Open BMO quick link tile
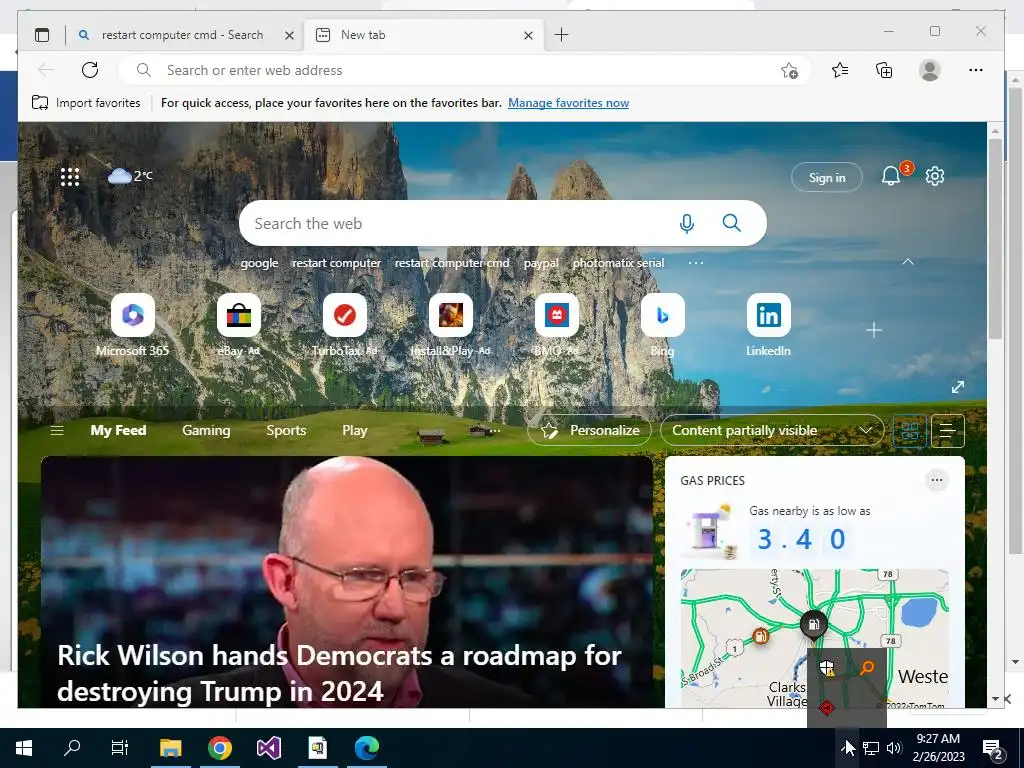 click(x=556, y=325)
